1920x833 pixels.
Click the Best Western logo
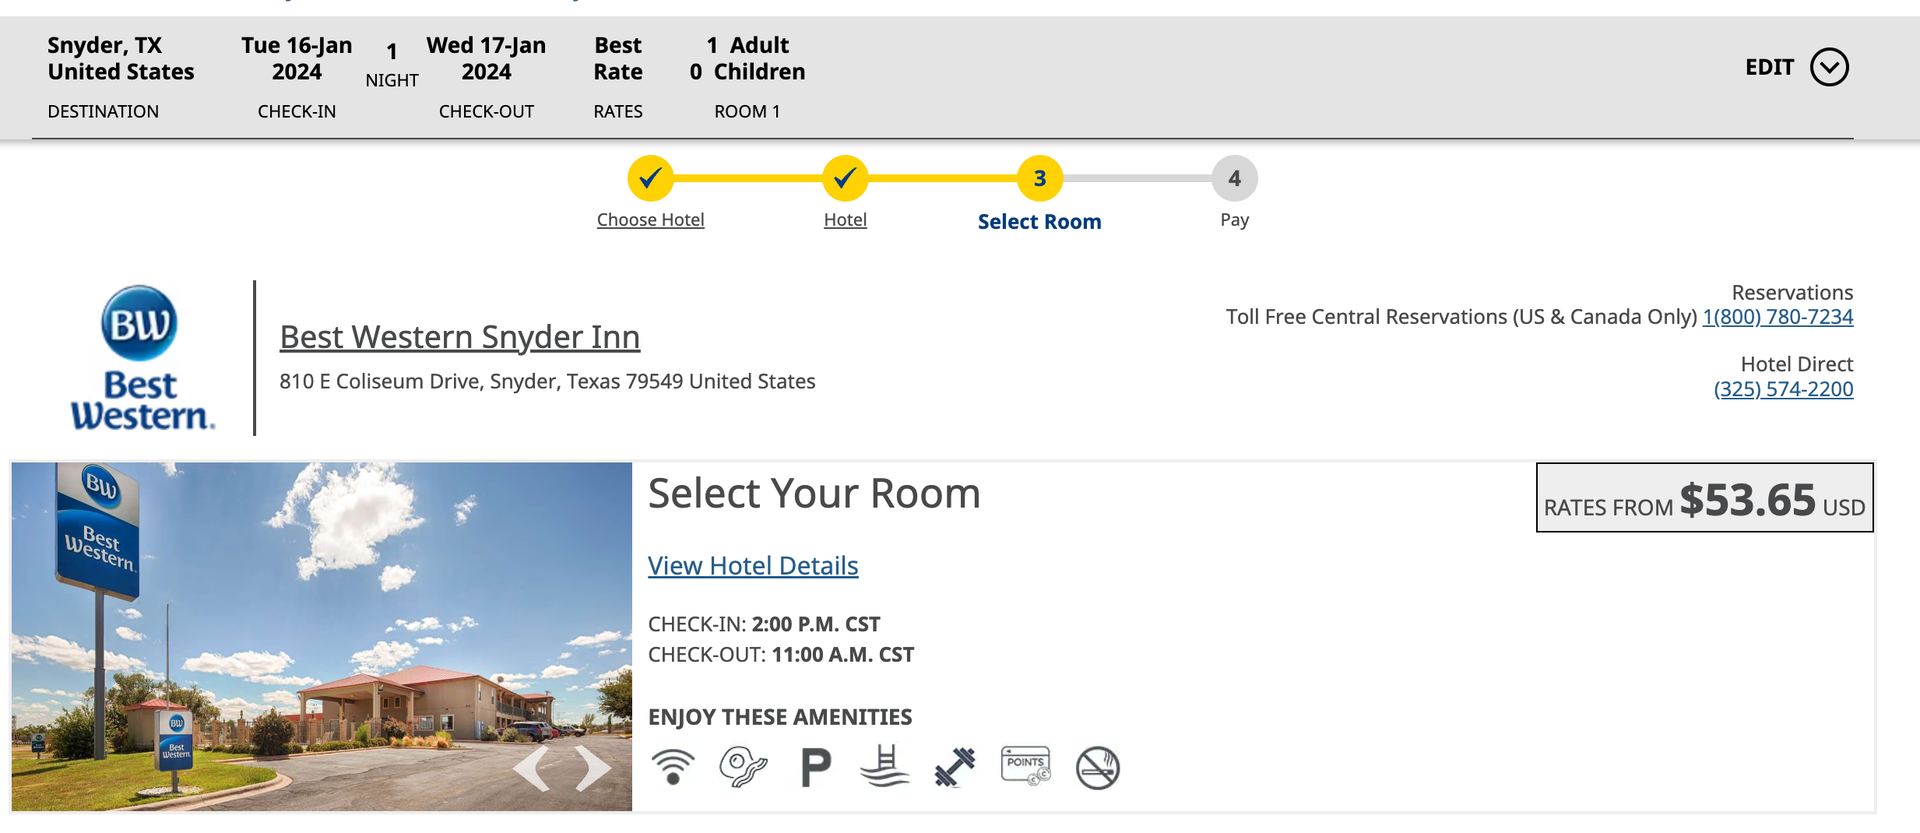coord(140,357)
